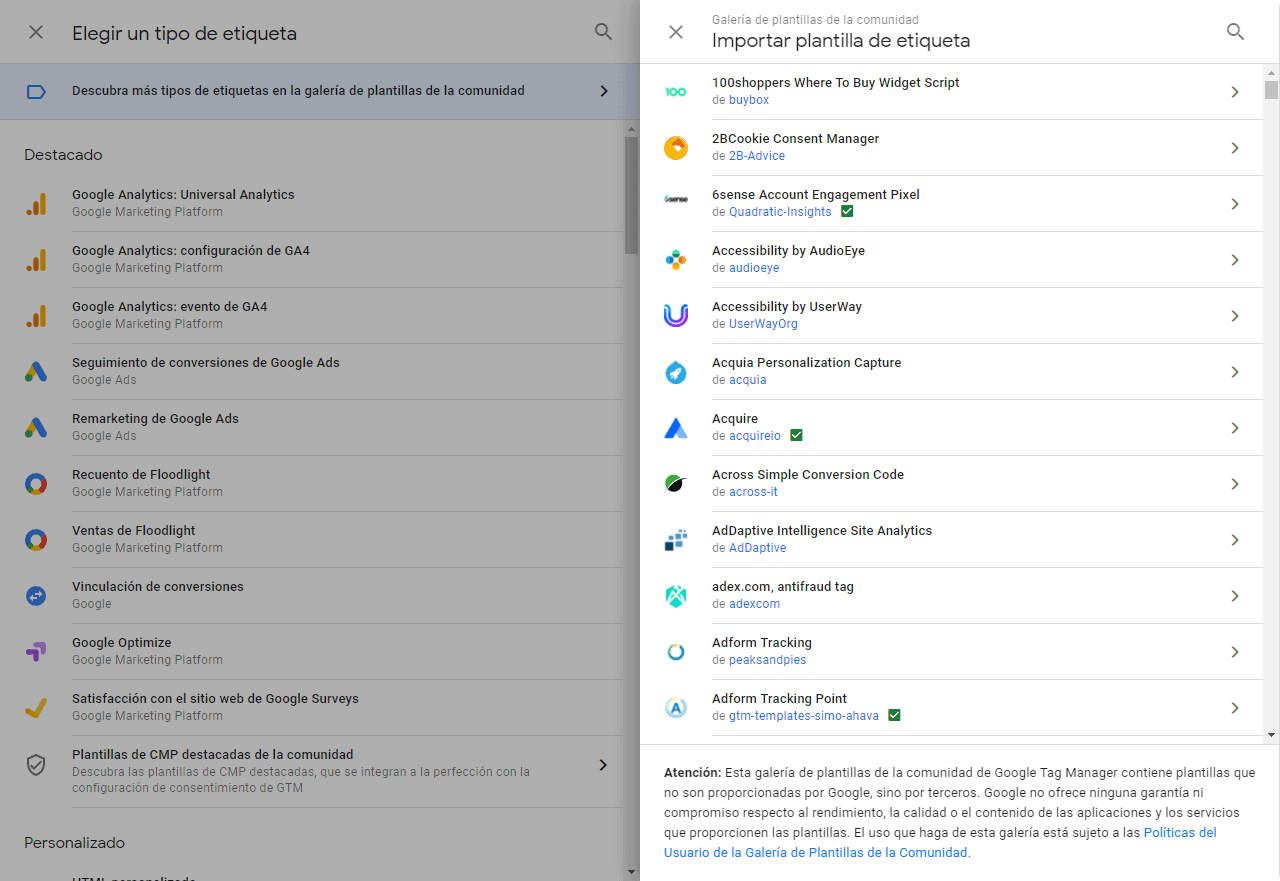This screenshot has height=881, width=1280.
Task: Click the CMP templates shield icon
Action: pos(37,763)
